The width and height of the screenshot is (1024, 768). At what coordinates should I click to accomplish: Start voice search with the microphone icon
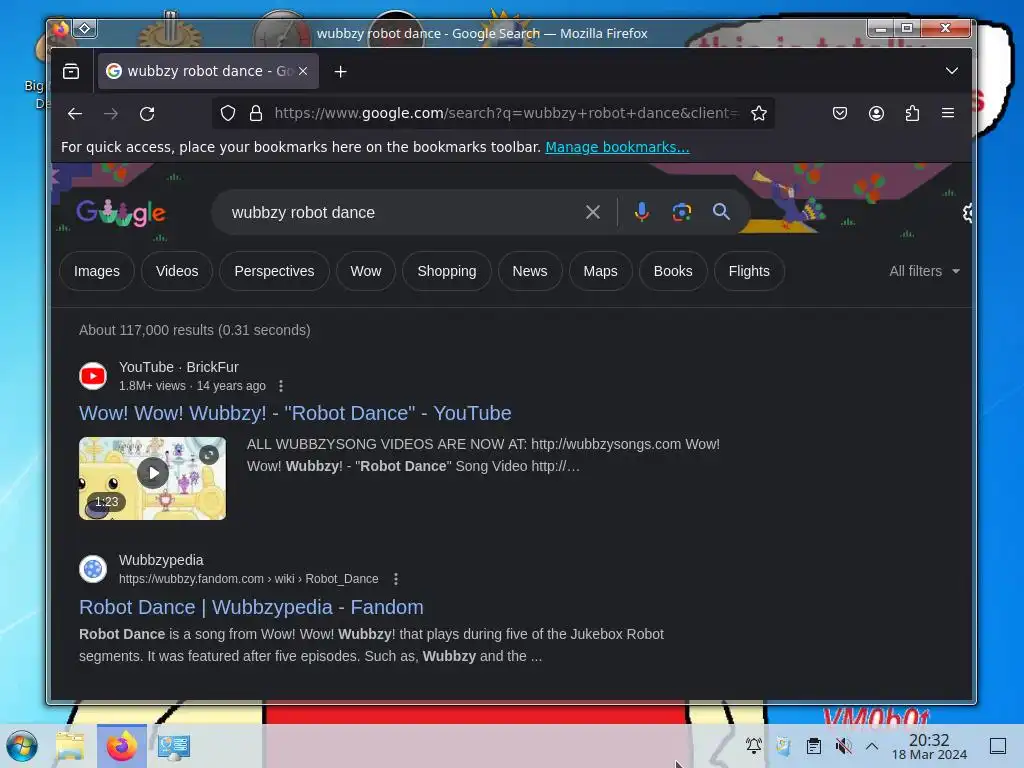[x=641, y=212]
